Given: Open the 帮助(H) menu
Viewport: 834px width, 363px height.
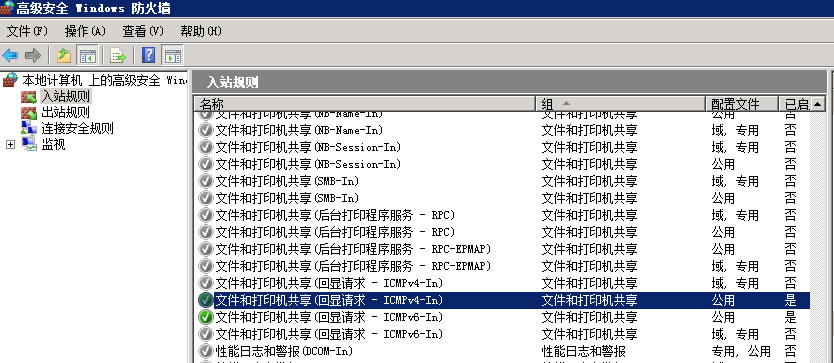Looking at the screenshot, I should (x=201, y=31).
